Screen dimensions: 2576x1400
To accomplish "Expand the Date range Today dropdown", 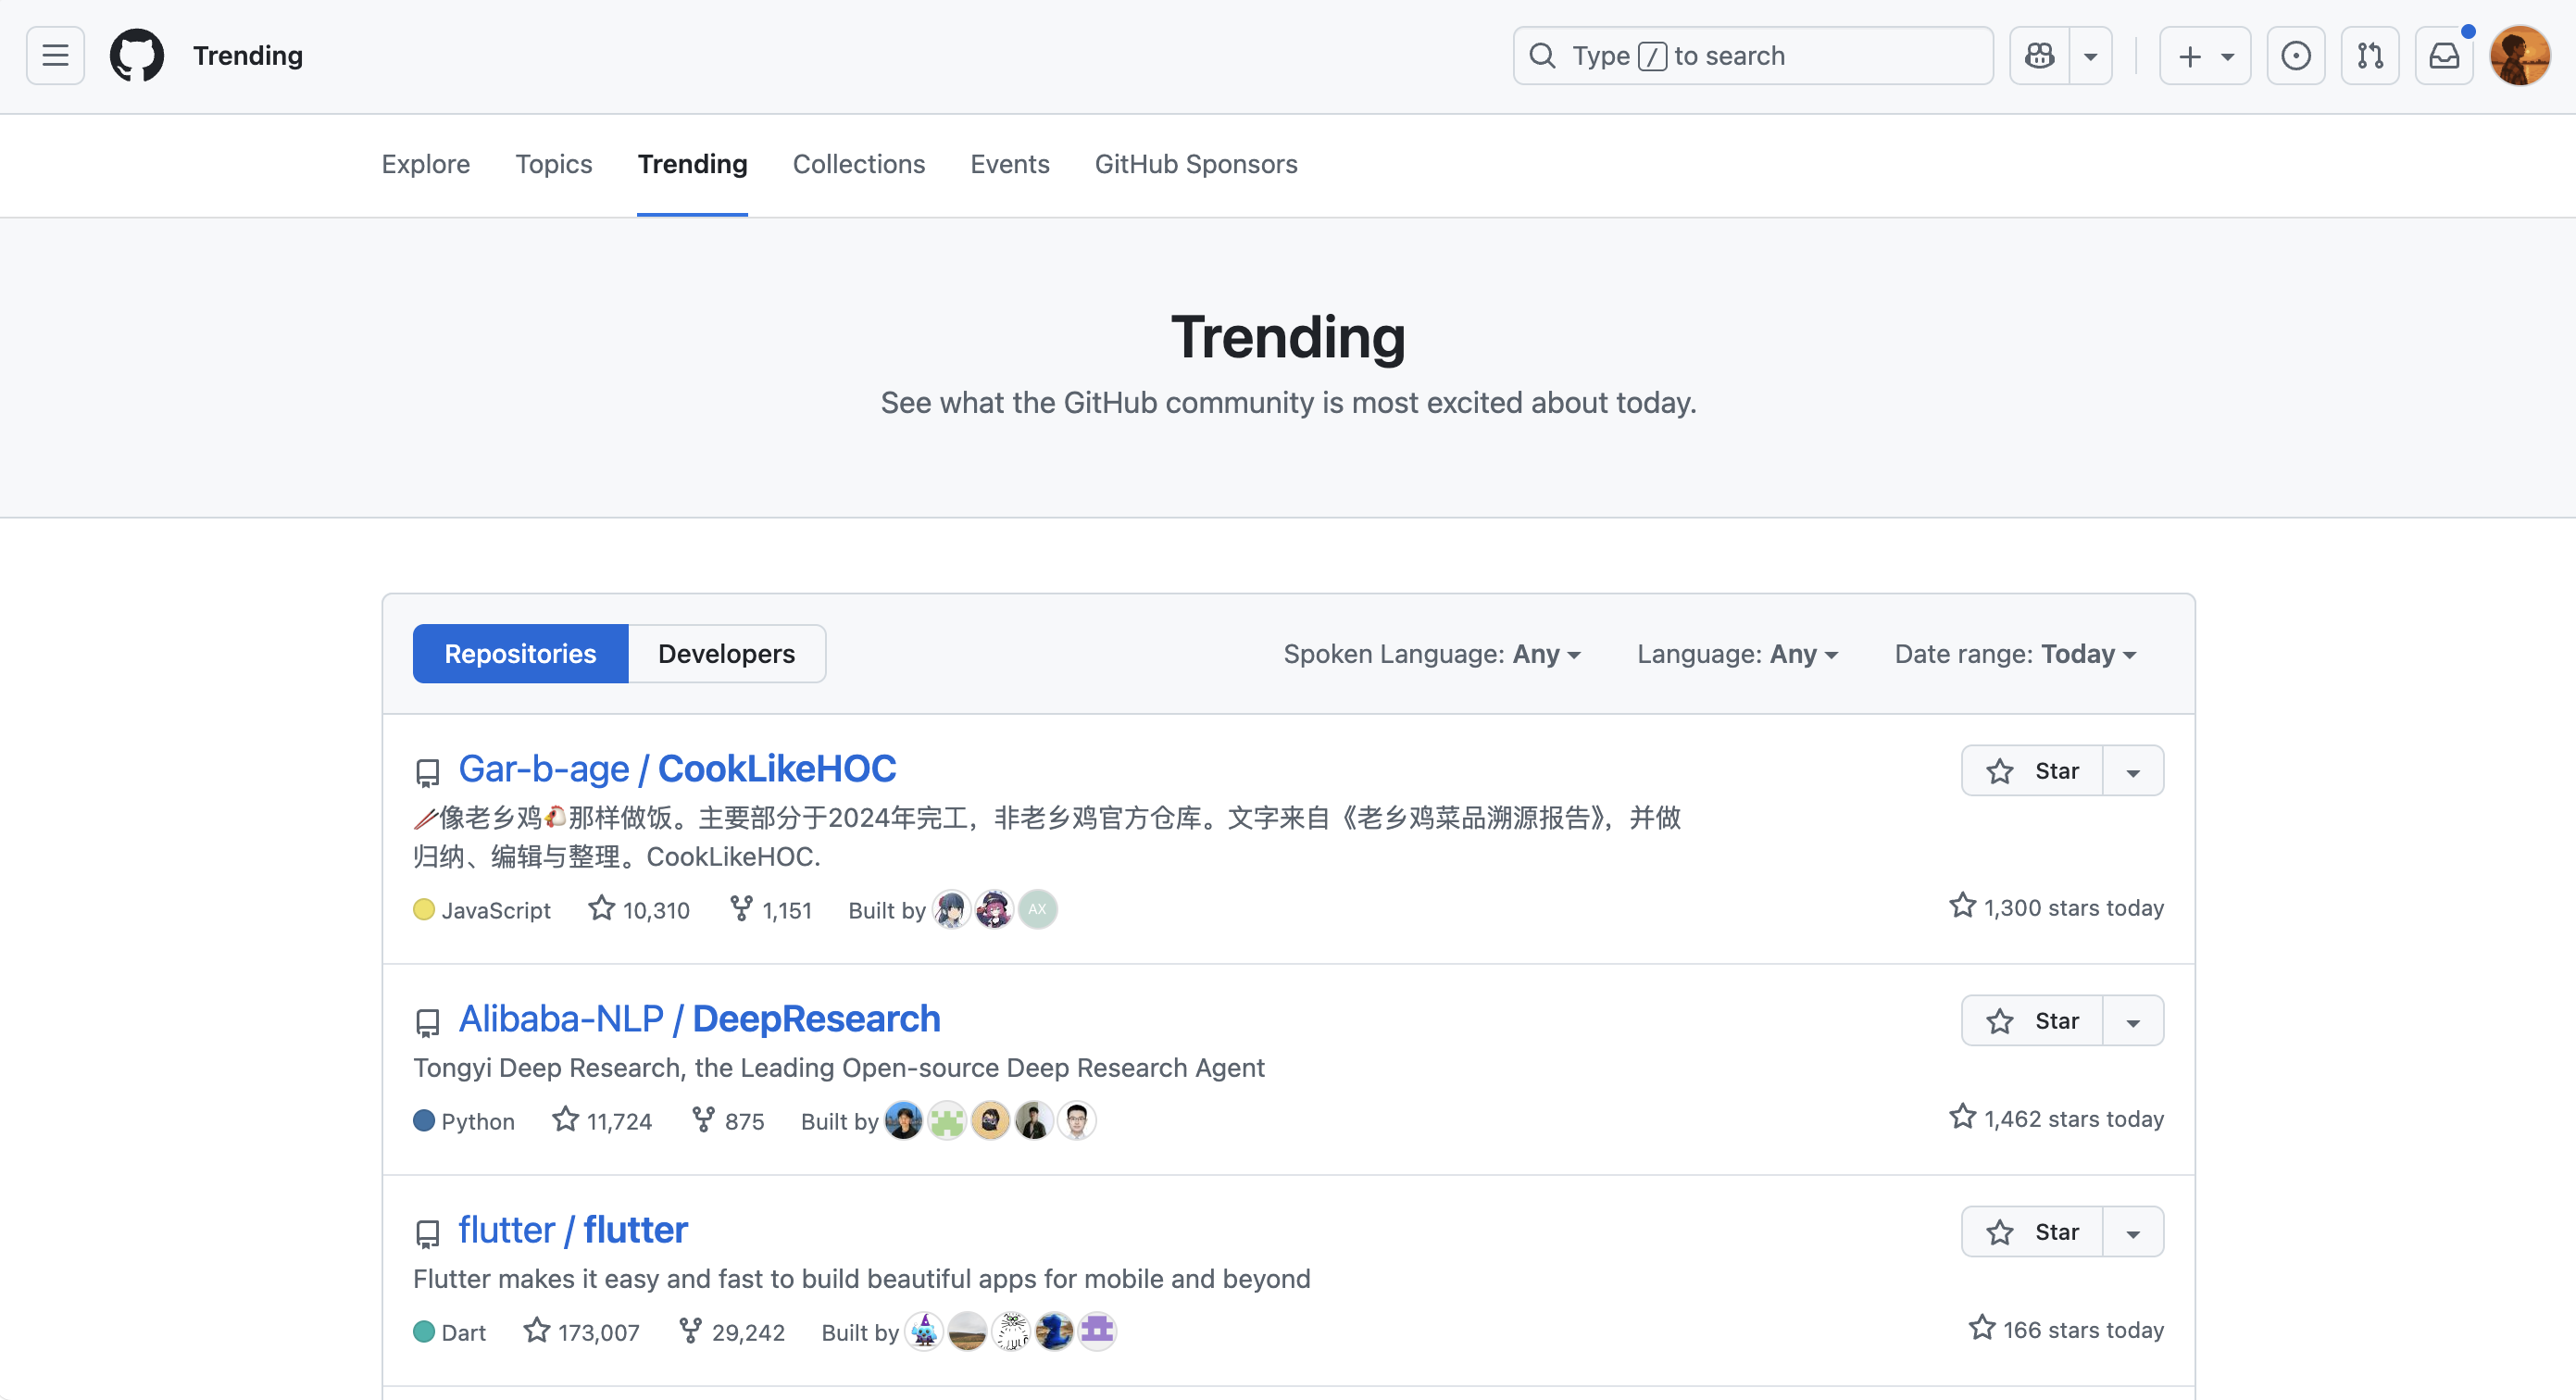I will click(2015, 654).
